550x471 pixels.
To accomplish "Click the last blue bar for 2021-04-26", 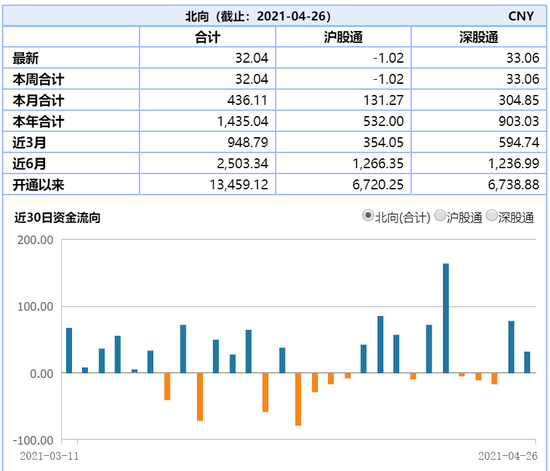I will 527,362.
